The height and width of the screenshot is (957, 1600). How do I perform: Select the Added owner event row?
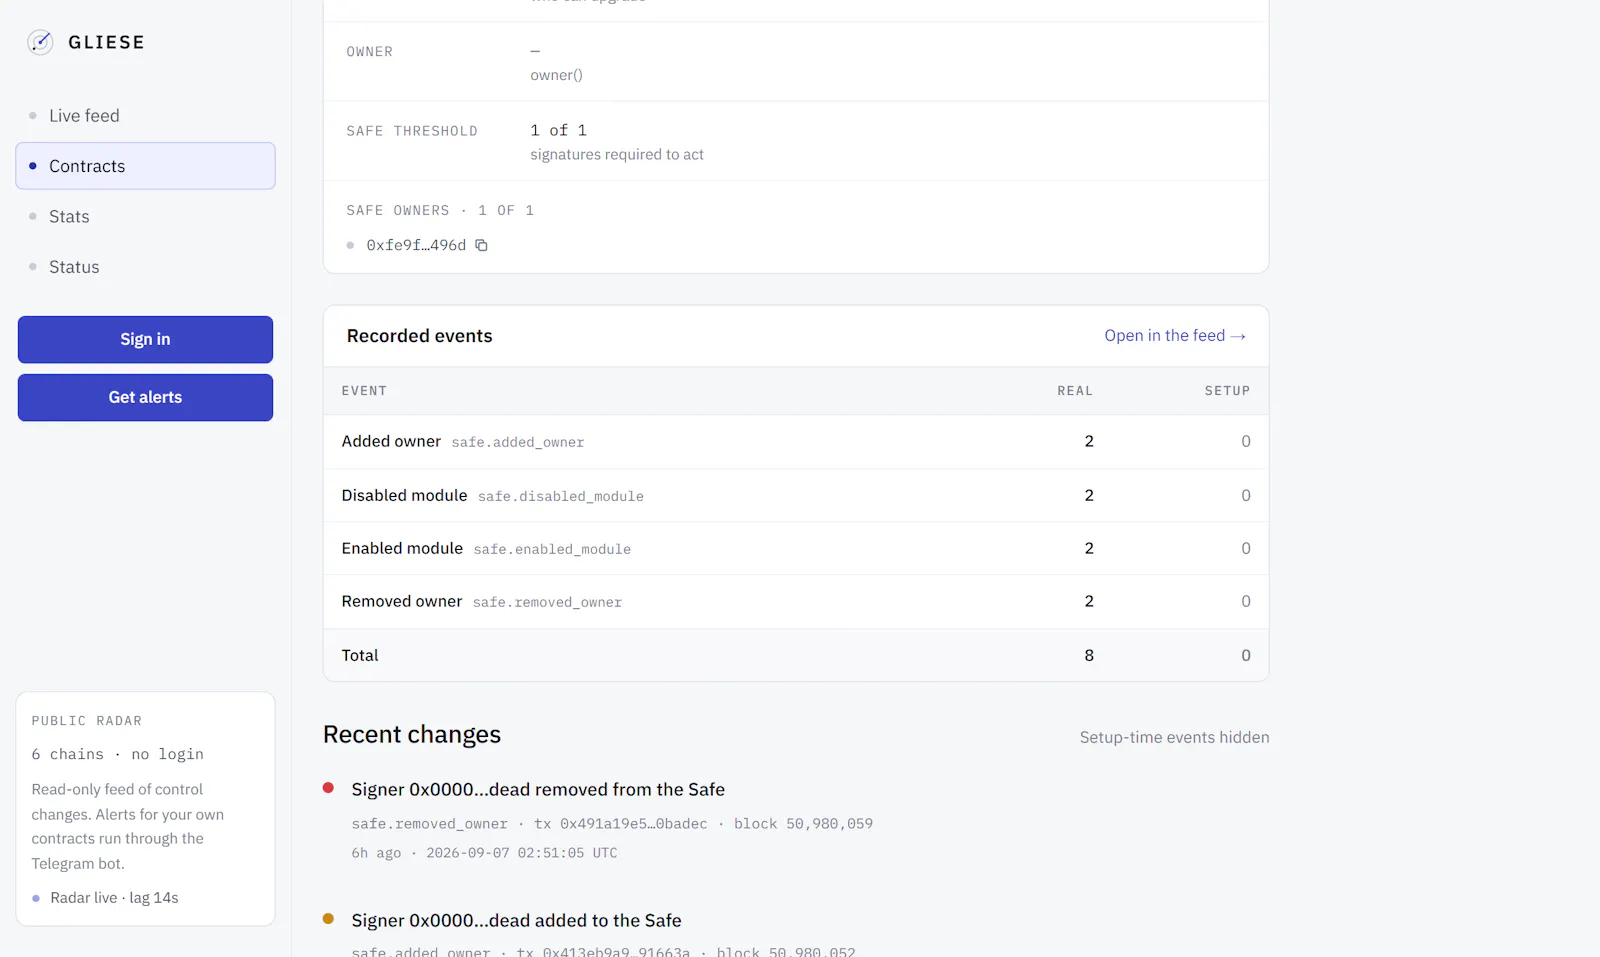coord(796,442)
